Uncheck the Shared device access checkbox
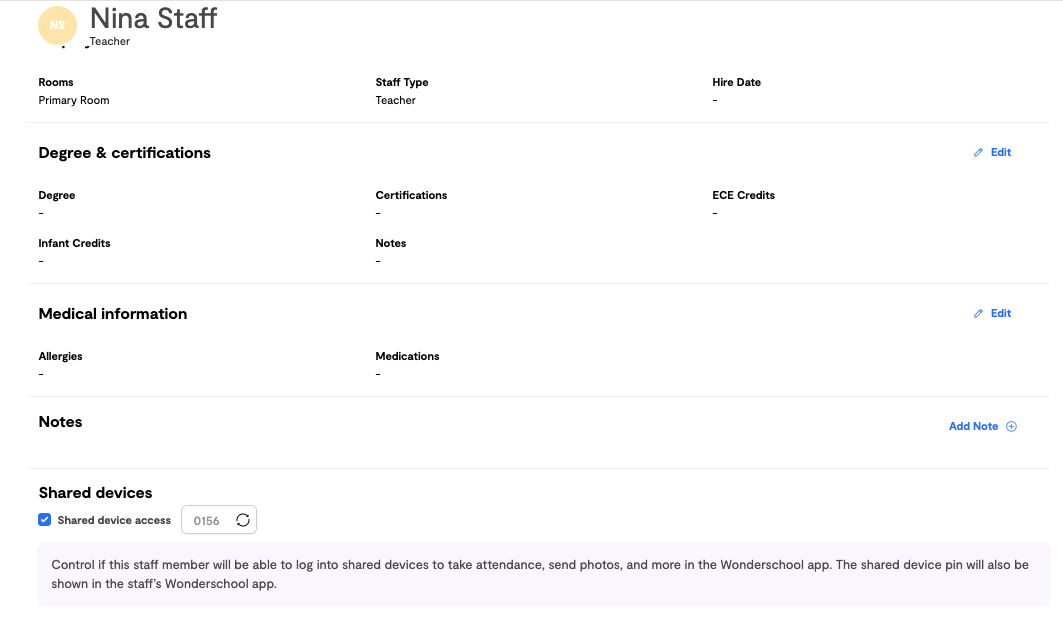Screen dimensions: 1063x626 (x=45, y=520)
